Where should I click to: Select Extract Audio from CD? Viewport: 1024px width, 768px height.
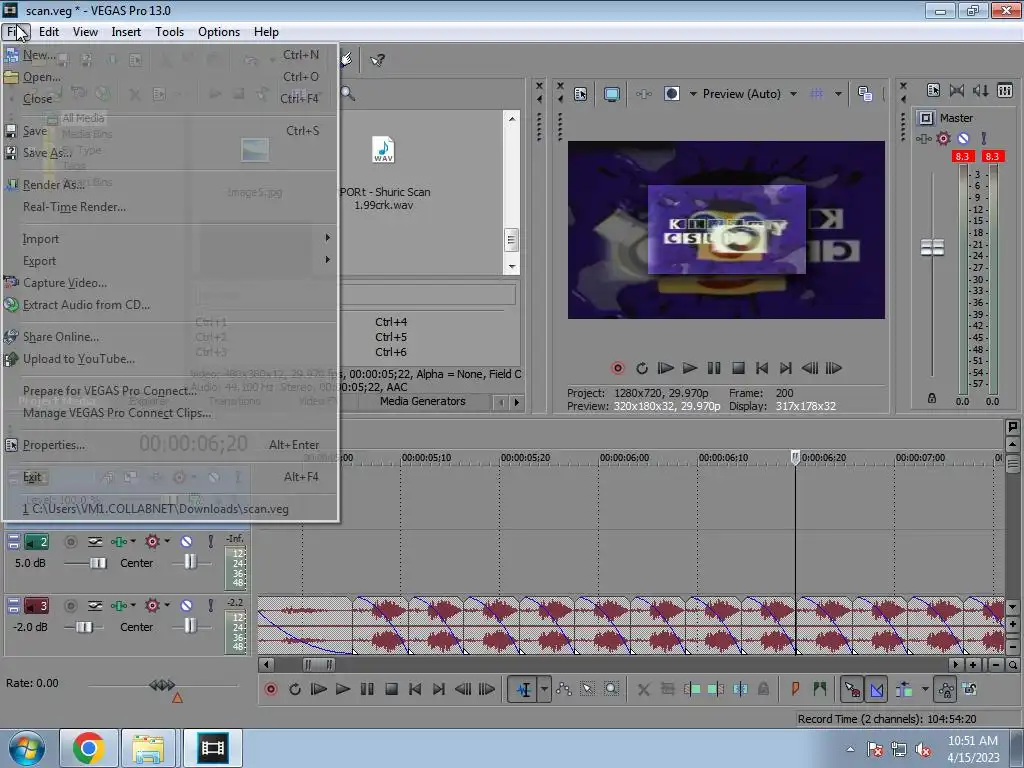coord(170,304)
